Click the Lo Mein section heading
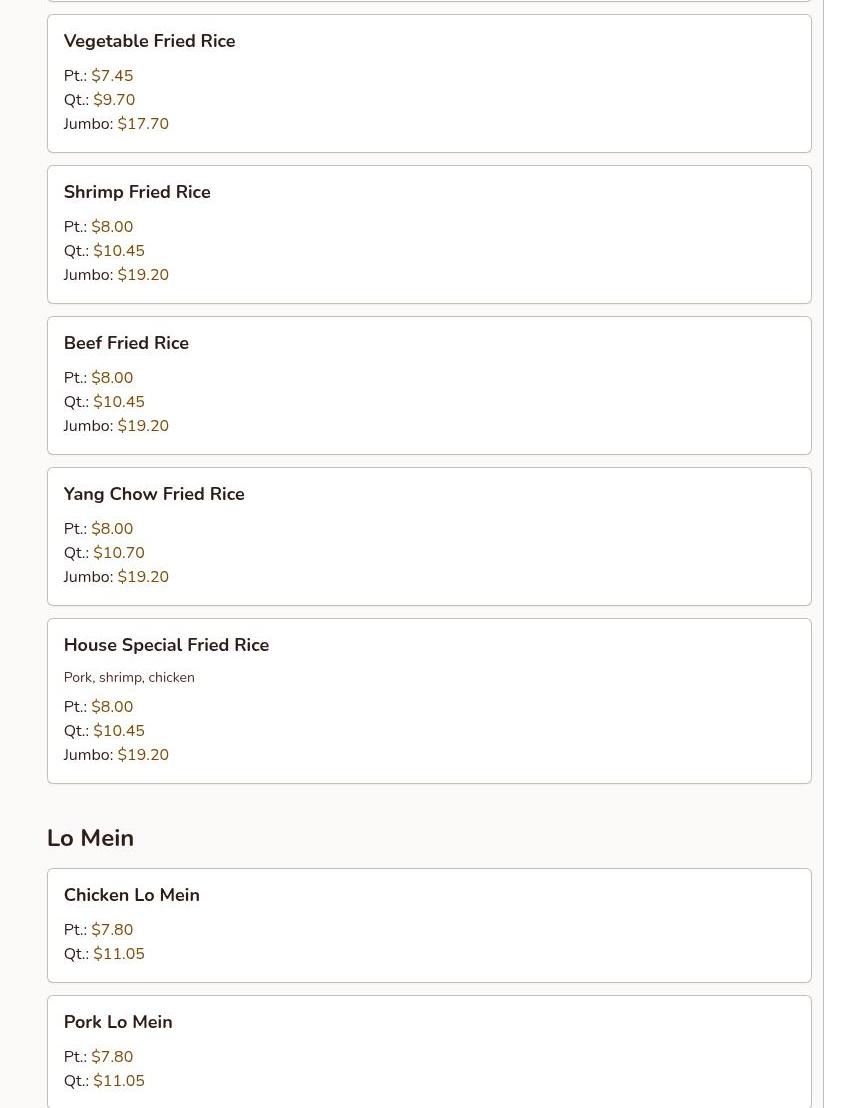 tap(90, 838)
